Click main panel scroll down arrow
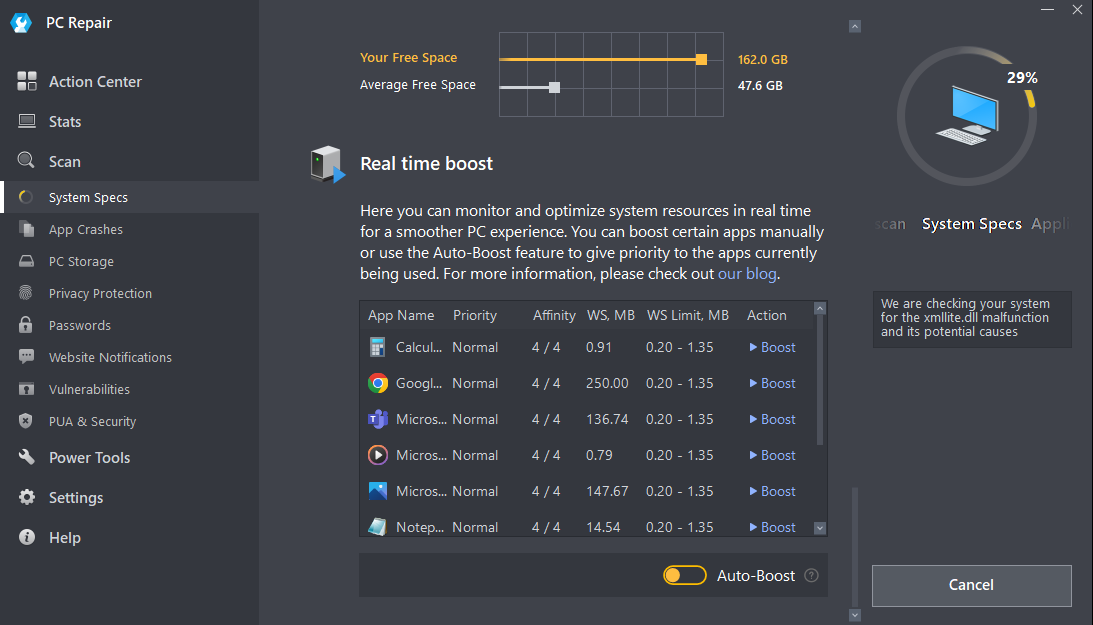The height and width of the screenshot is (625, 1093). click(855, 615)
